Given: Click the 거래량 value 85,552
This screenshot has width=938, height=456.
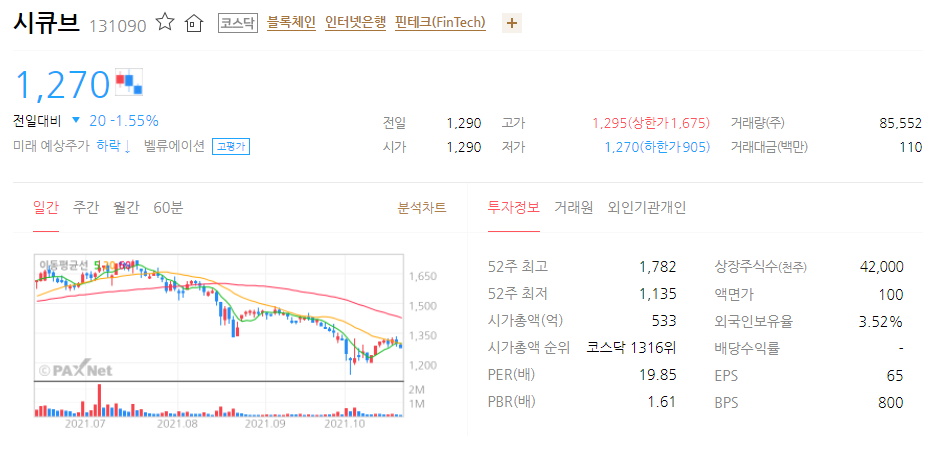Looking at the screenshot, I should pos(900,123).
